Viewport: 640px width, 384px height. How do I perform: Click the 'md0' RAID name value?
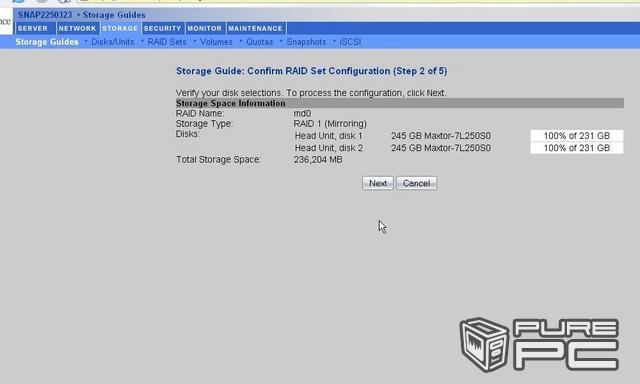(302, 113)
